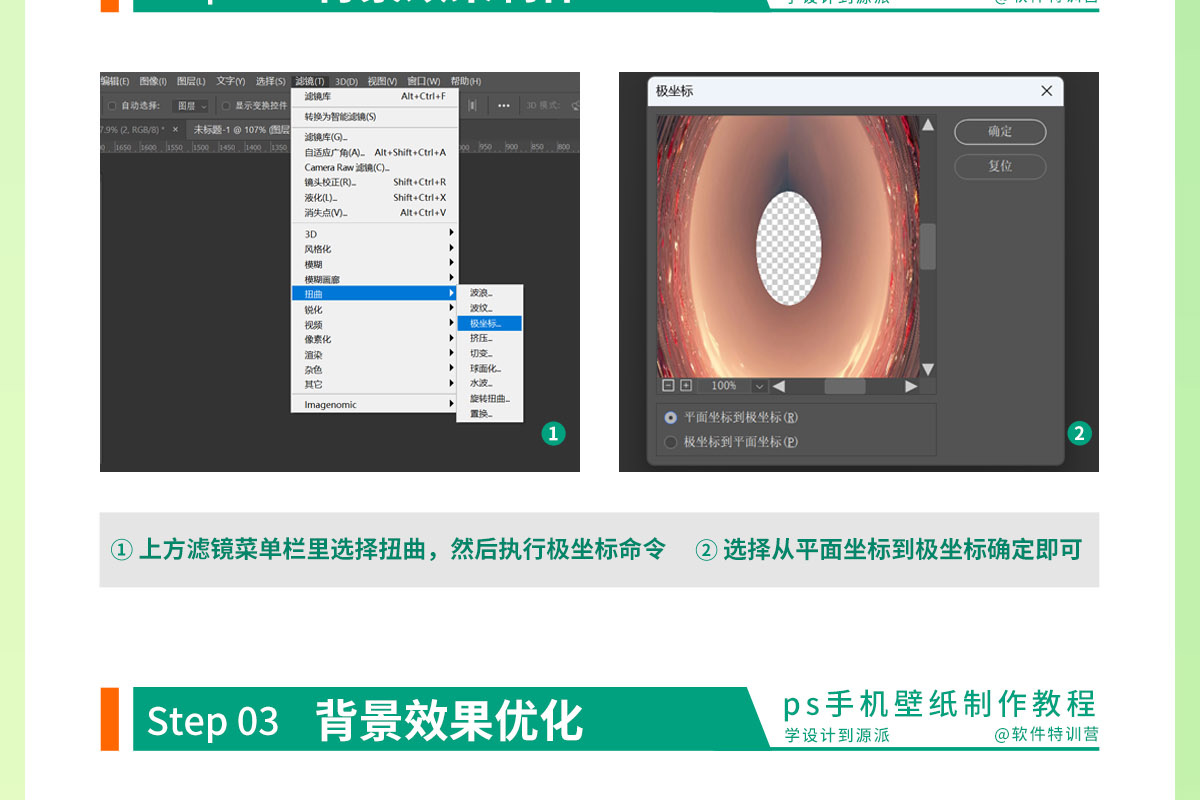Click the preview scroll down arrow
The image size is (1200, 800).
(928, 369)
